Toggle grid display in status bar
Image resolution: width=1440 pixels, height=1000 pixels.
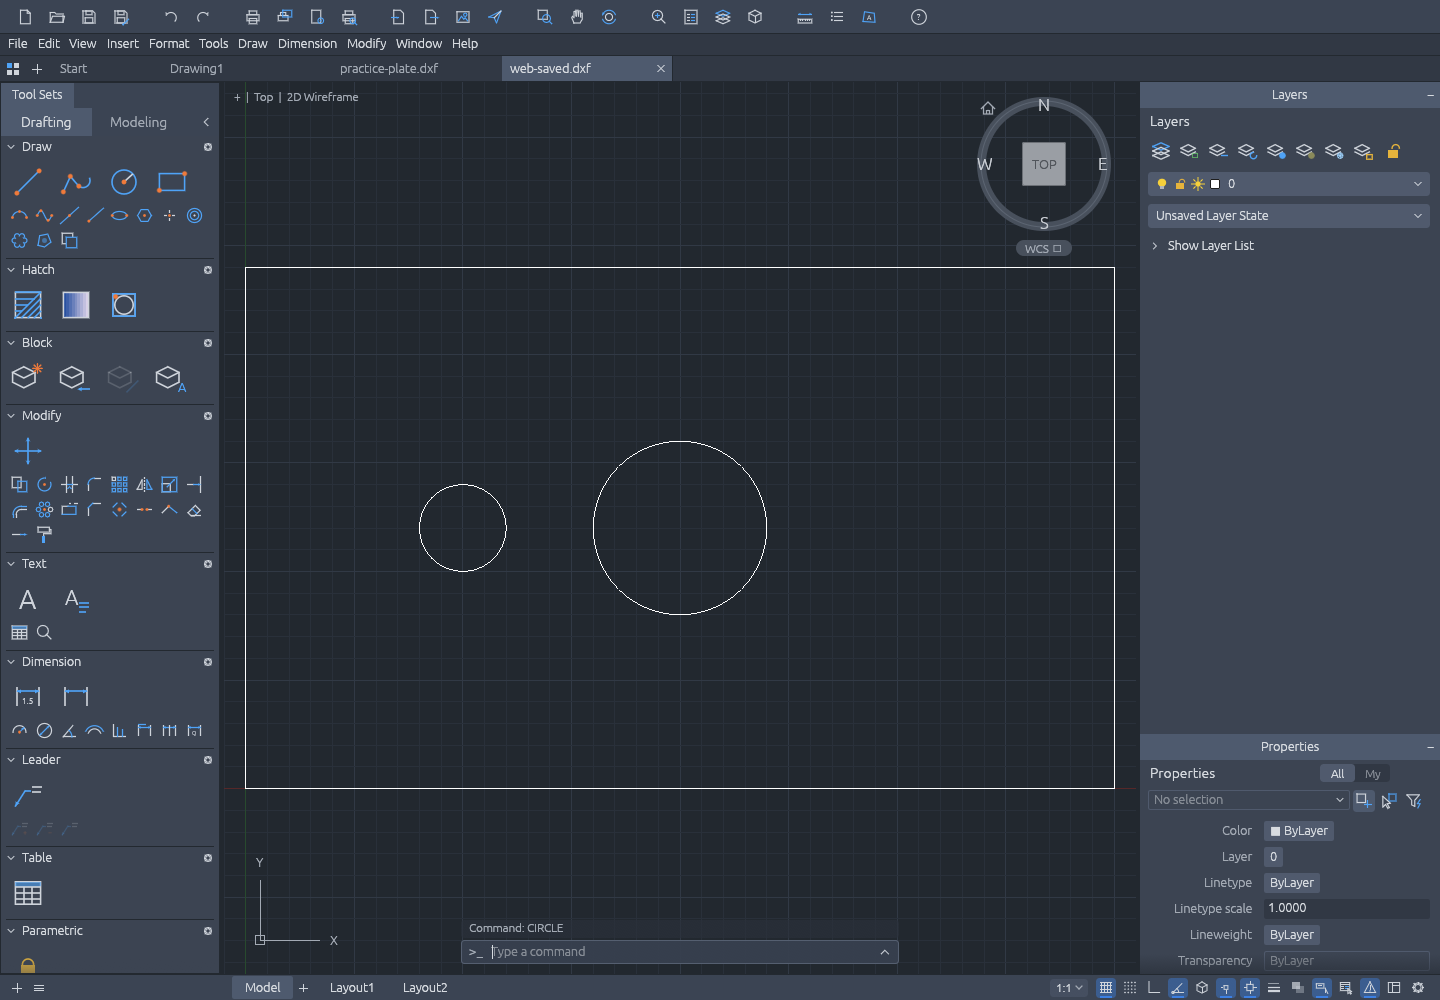point(1106,988)
